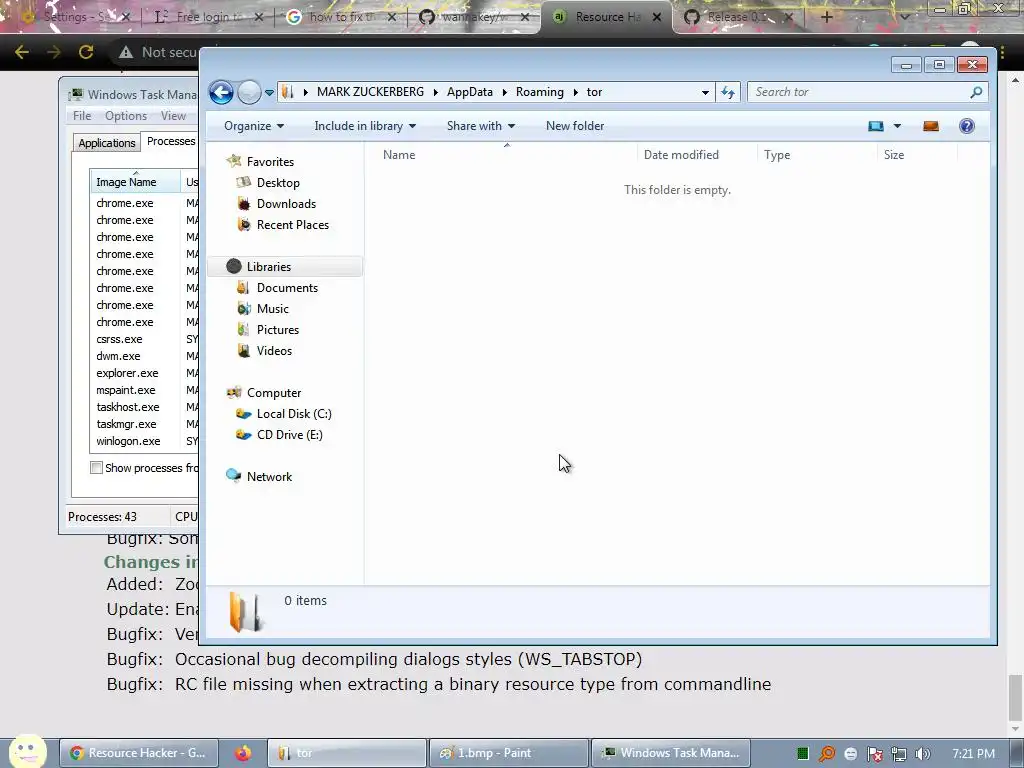Open Firefox from the taskbar

coord(243,753)
